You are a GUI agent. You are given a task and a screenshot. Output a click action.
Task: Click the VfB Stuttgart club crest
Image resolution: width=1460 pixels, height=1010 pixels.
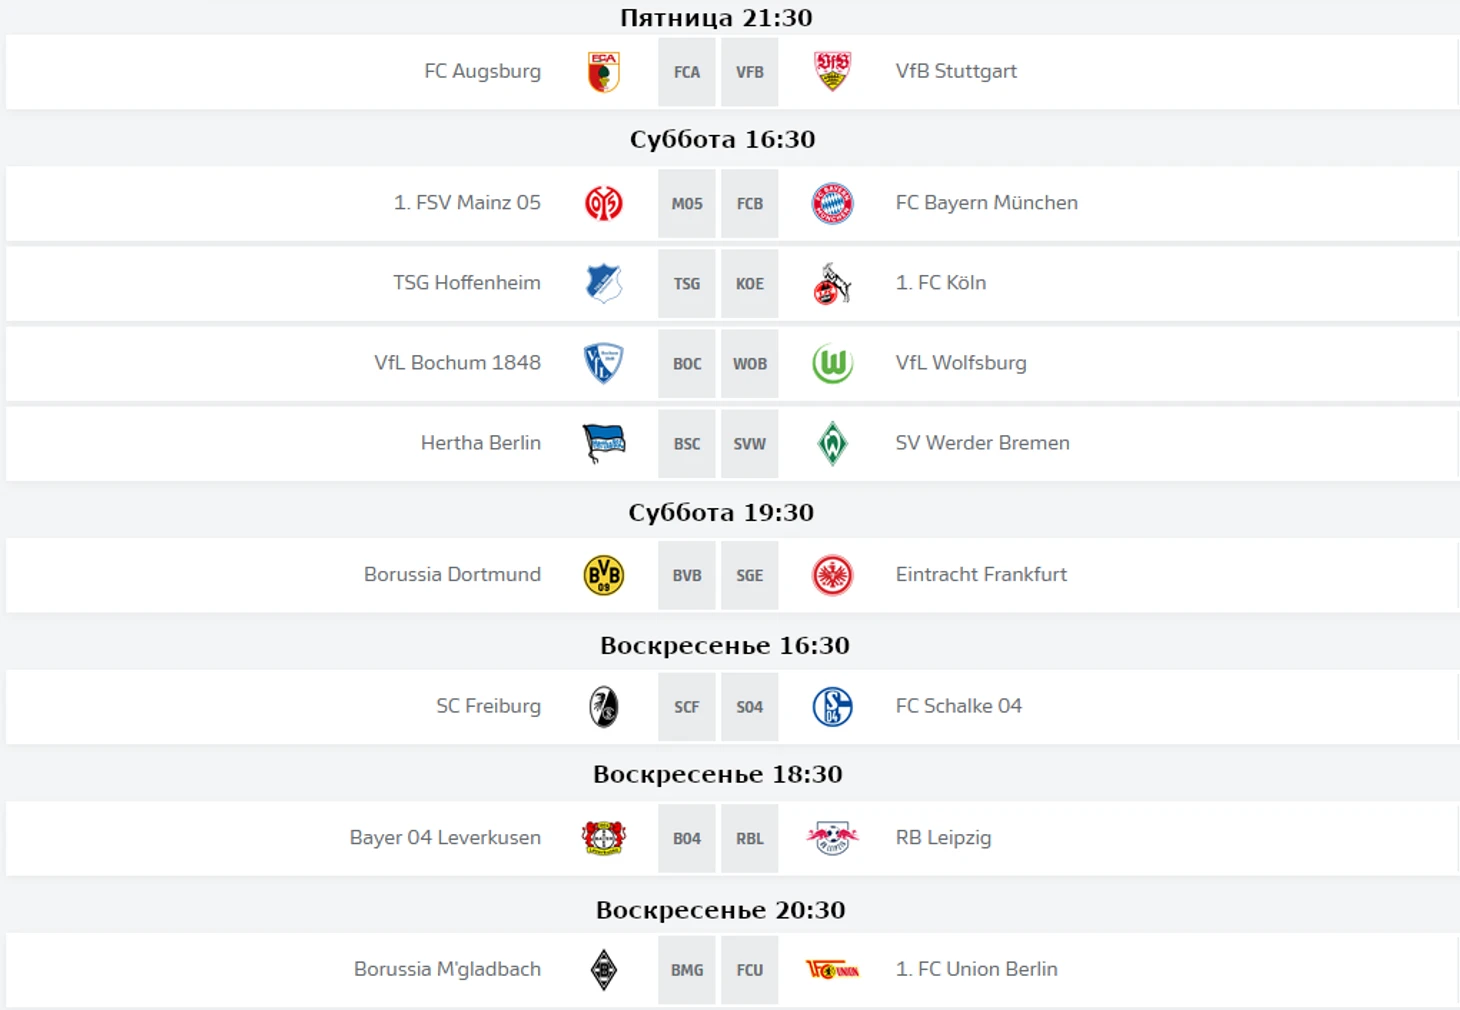(832, 72)
